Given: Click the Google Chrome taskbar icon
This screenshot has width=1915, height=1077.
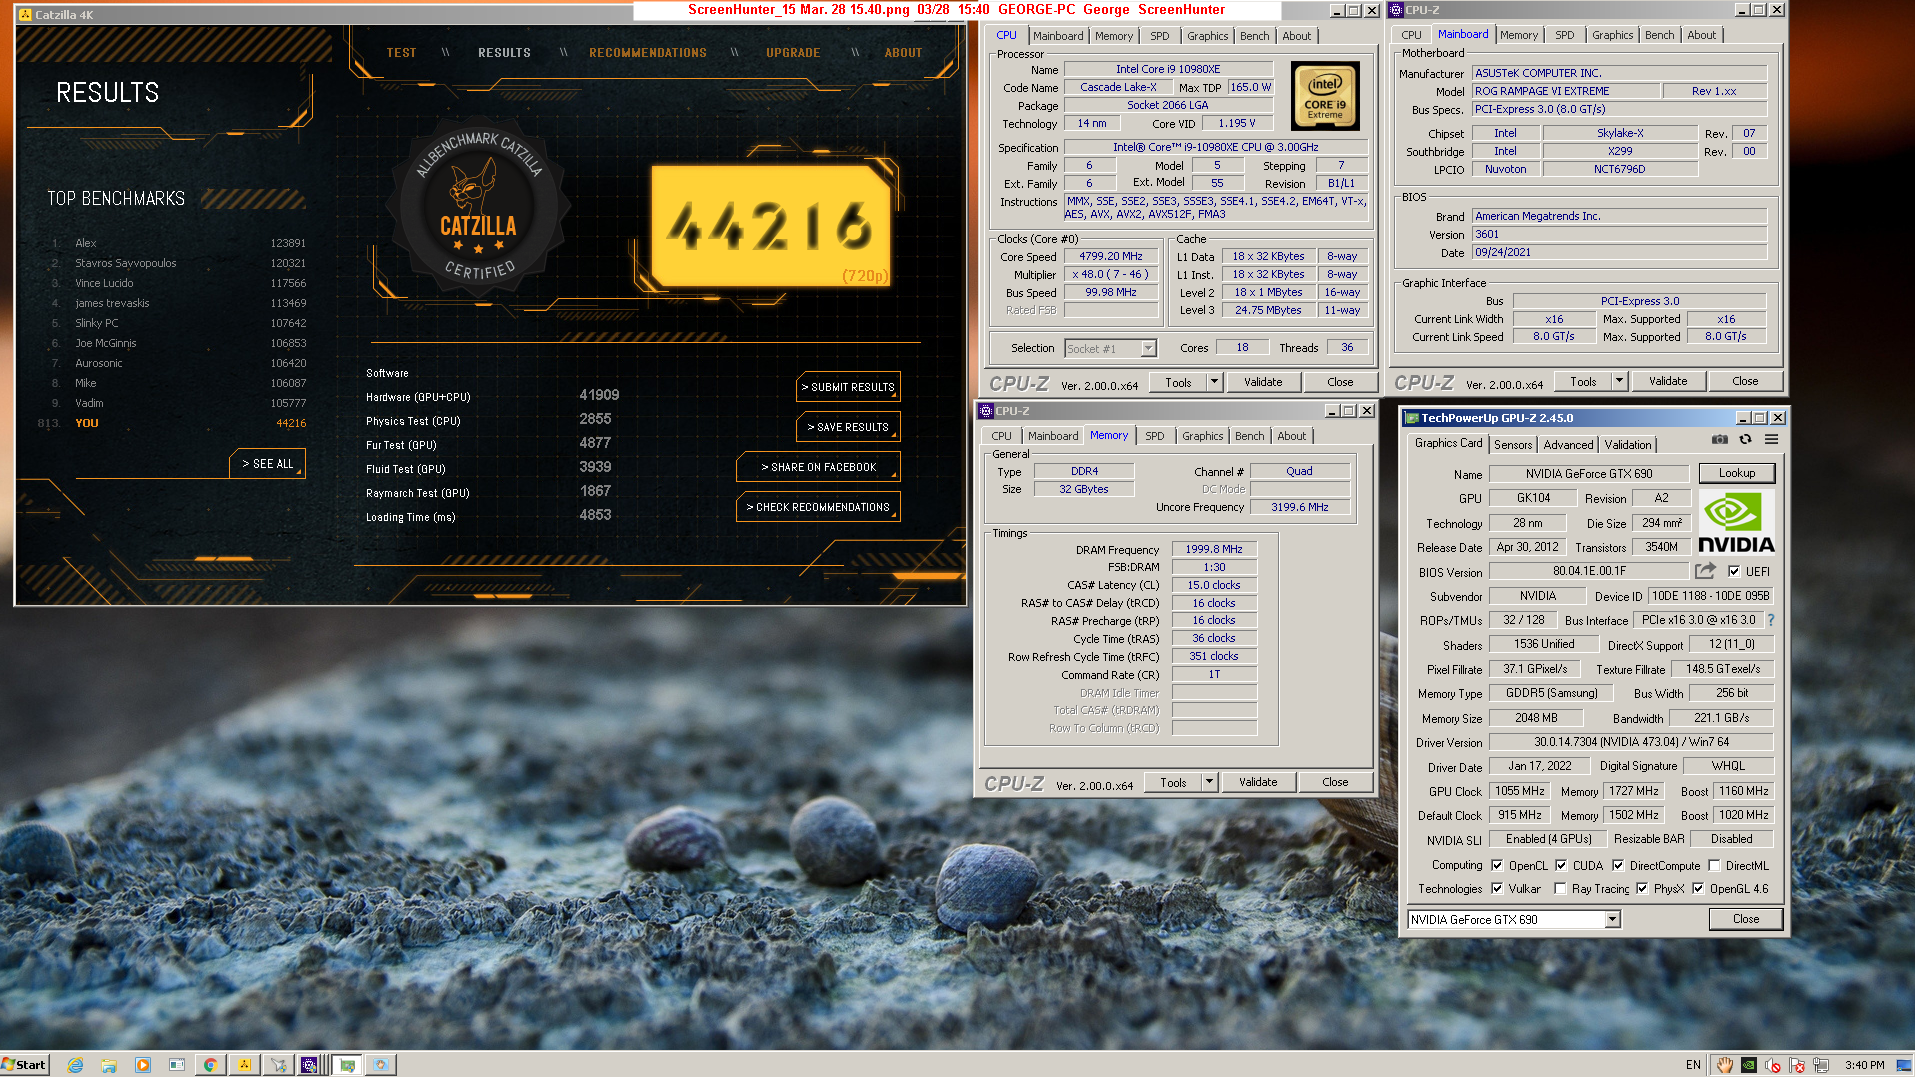Looking at the screenshot, I should point(210,1065).
